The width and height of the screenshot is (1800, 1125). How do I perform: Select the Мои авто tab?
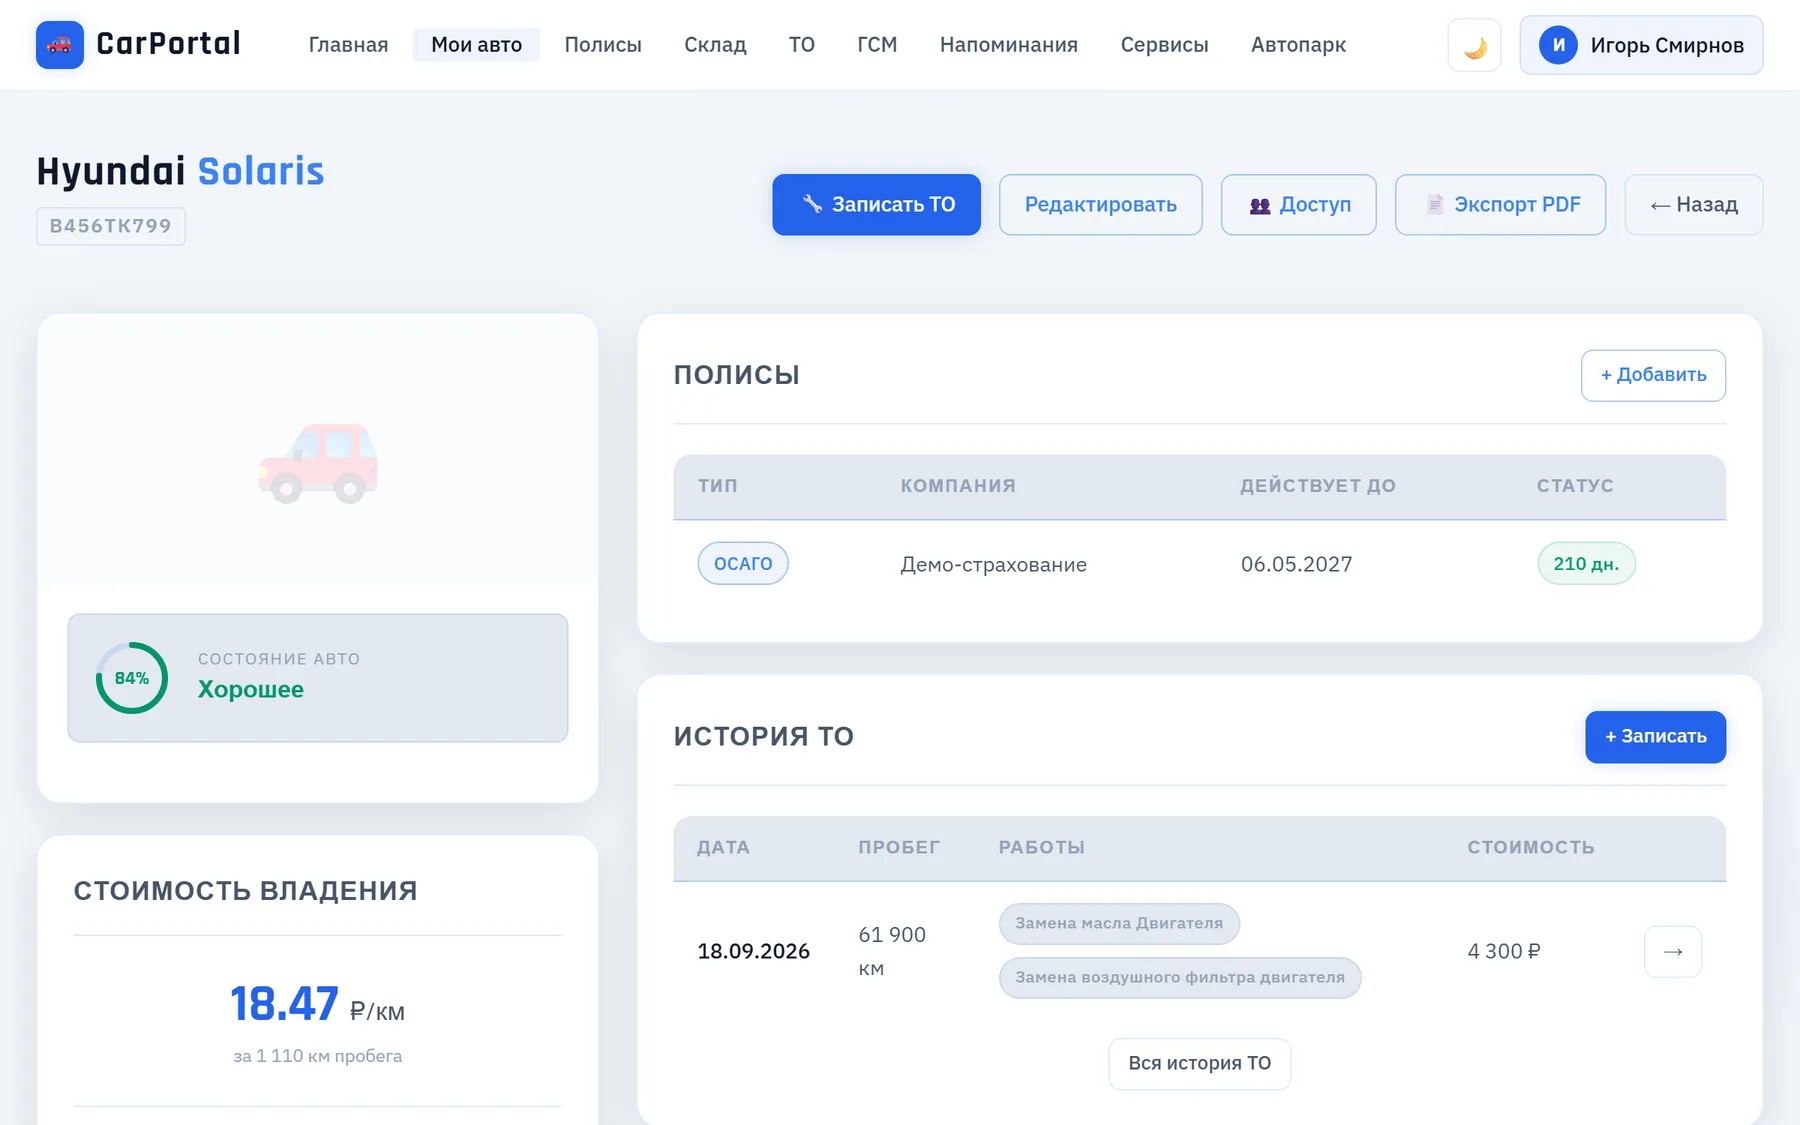coord(476,45)
